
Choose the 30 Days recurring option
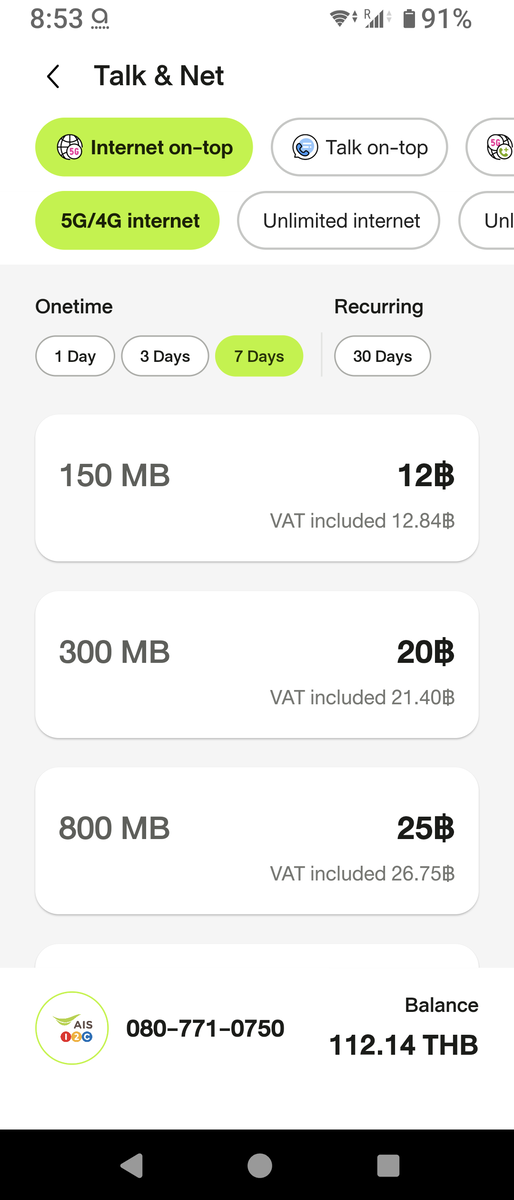tap(382, 356)
